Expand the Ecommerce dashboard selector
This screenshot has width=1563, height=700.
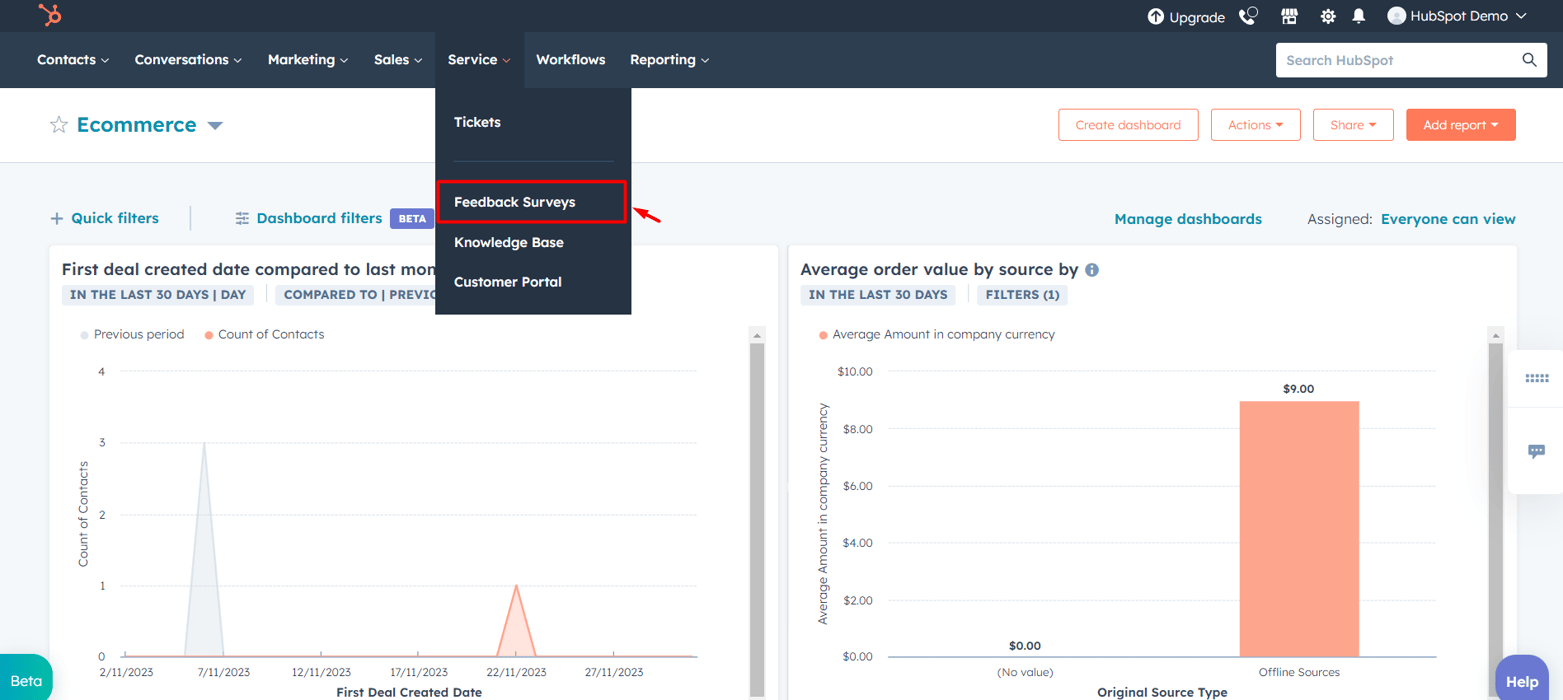click(215, 125)
